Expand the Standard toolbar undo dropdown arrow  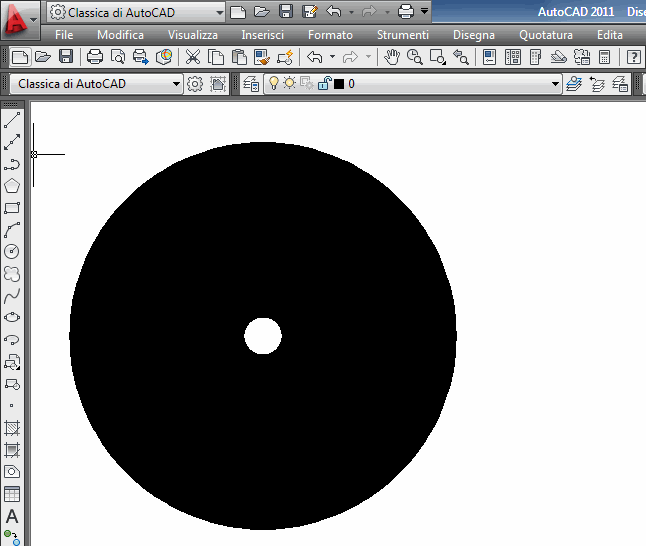point(332,57)
